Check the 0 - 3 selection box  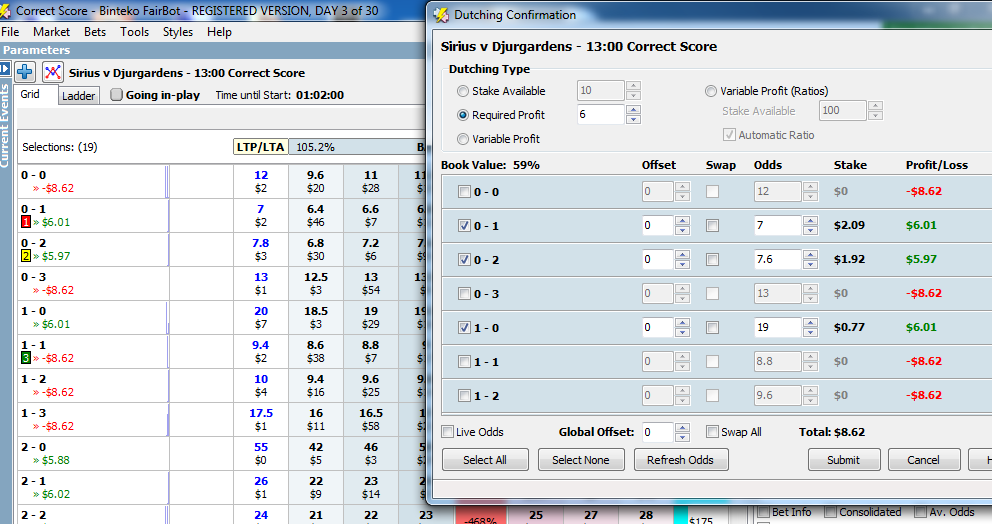pyautogui.click(x=464, y=294)
